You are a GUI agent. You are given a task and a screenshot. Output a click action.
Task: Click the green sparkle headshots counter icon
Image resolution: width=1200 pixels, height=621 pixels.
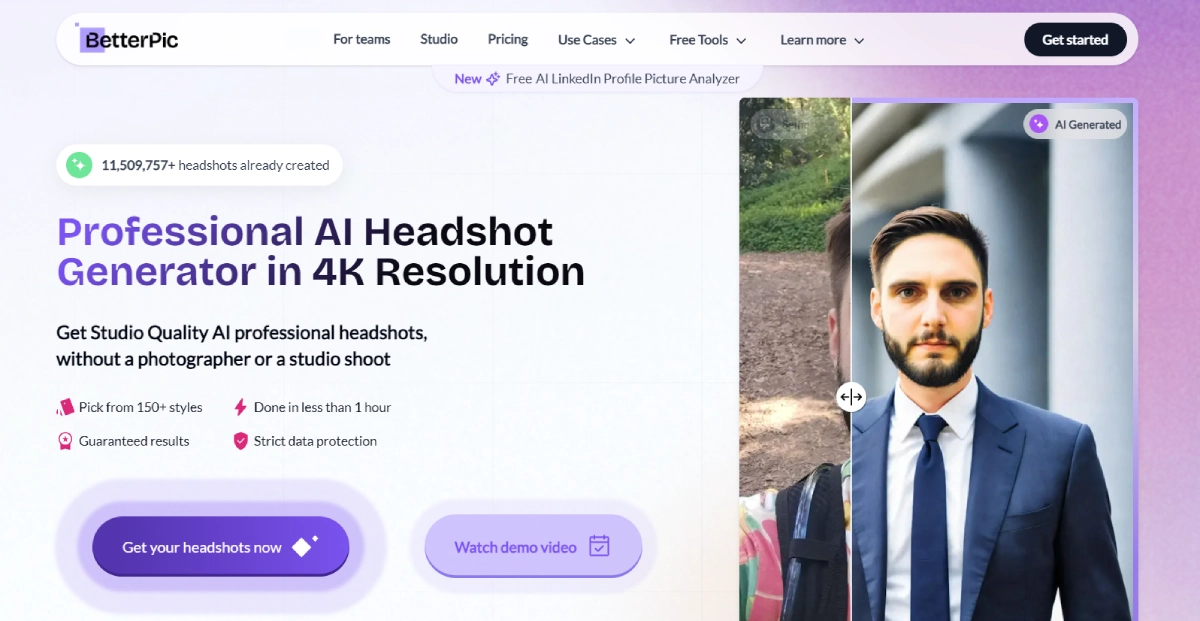tap(79, 165)
